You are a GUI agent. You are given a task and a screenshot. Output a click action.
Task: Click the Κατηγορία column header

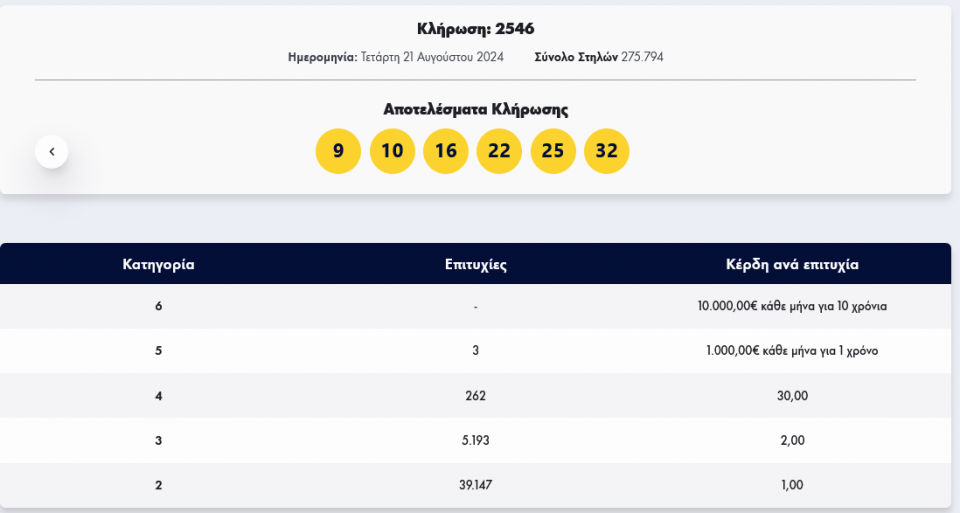click(158, 265)
